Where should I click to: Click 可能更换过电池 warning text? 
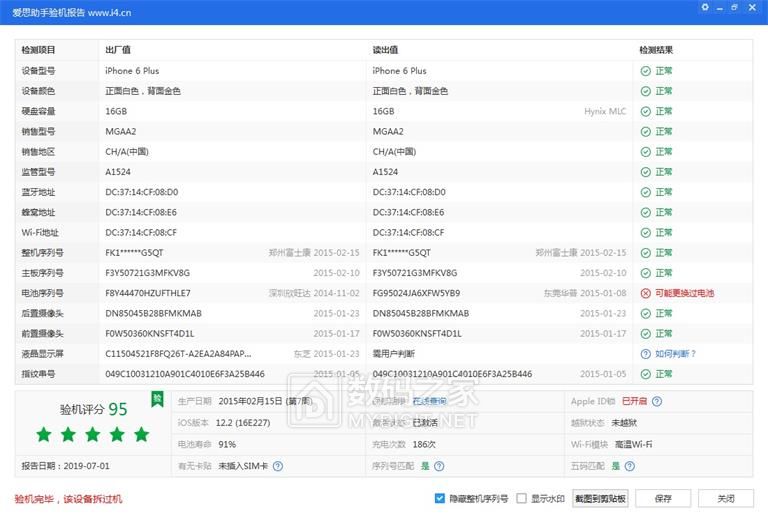pos(685,293)
